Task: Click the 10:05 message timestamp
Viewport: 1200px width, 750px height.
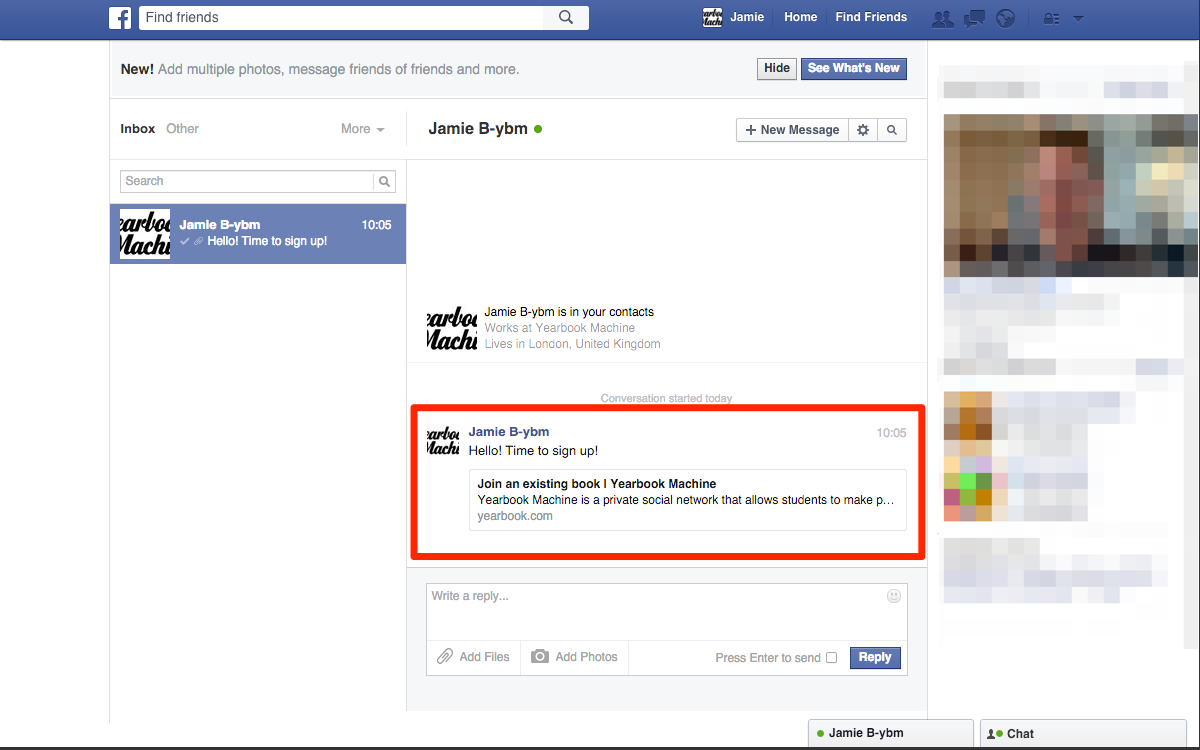Action: pos(891,433)
